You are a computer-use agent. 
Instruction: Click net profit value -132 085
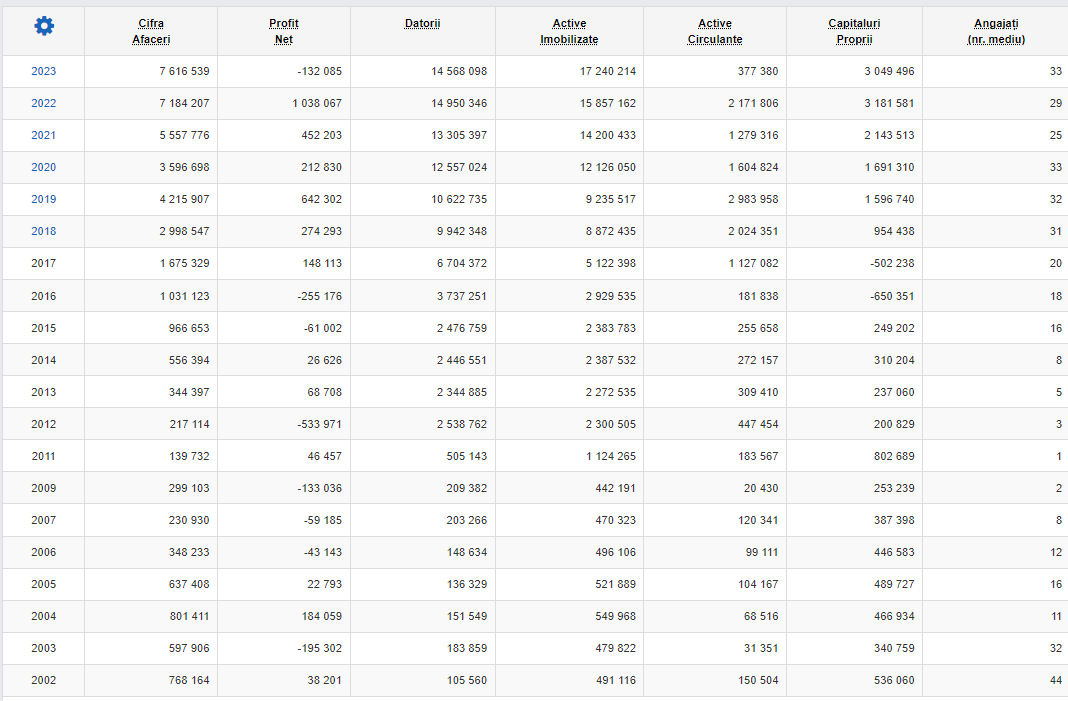pos(319,71)
